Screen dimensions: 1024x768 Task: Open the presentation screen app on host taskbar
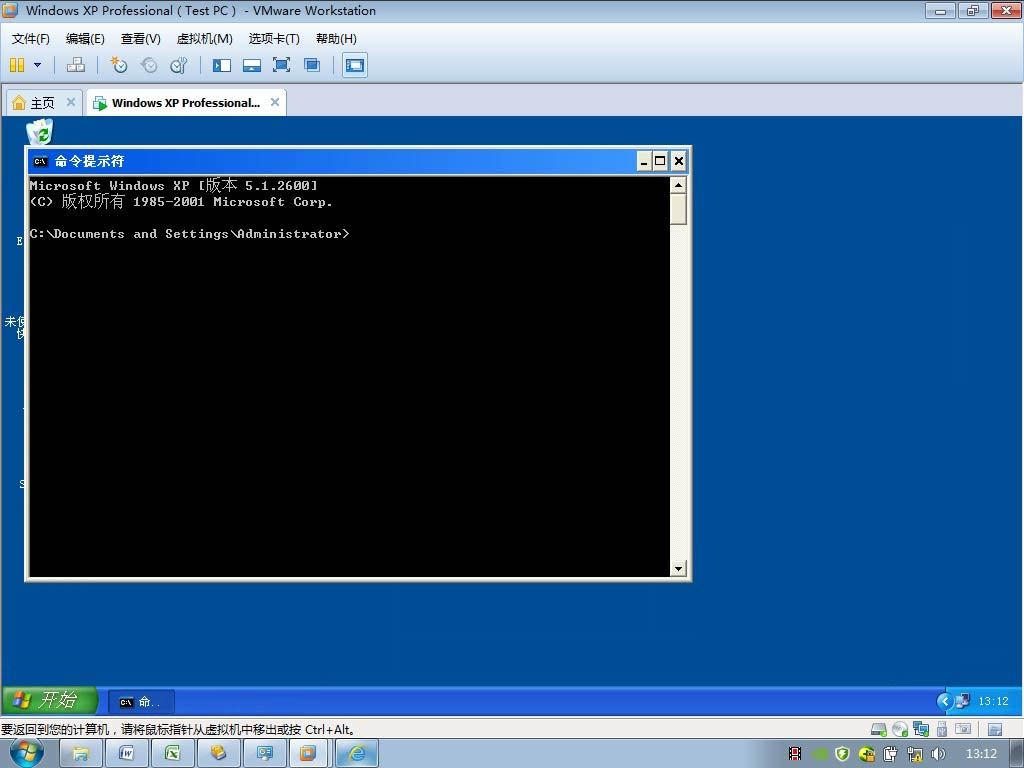(x=264, y=754)
